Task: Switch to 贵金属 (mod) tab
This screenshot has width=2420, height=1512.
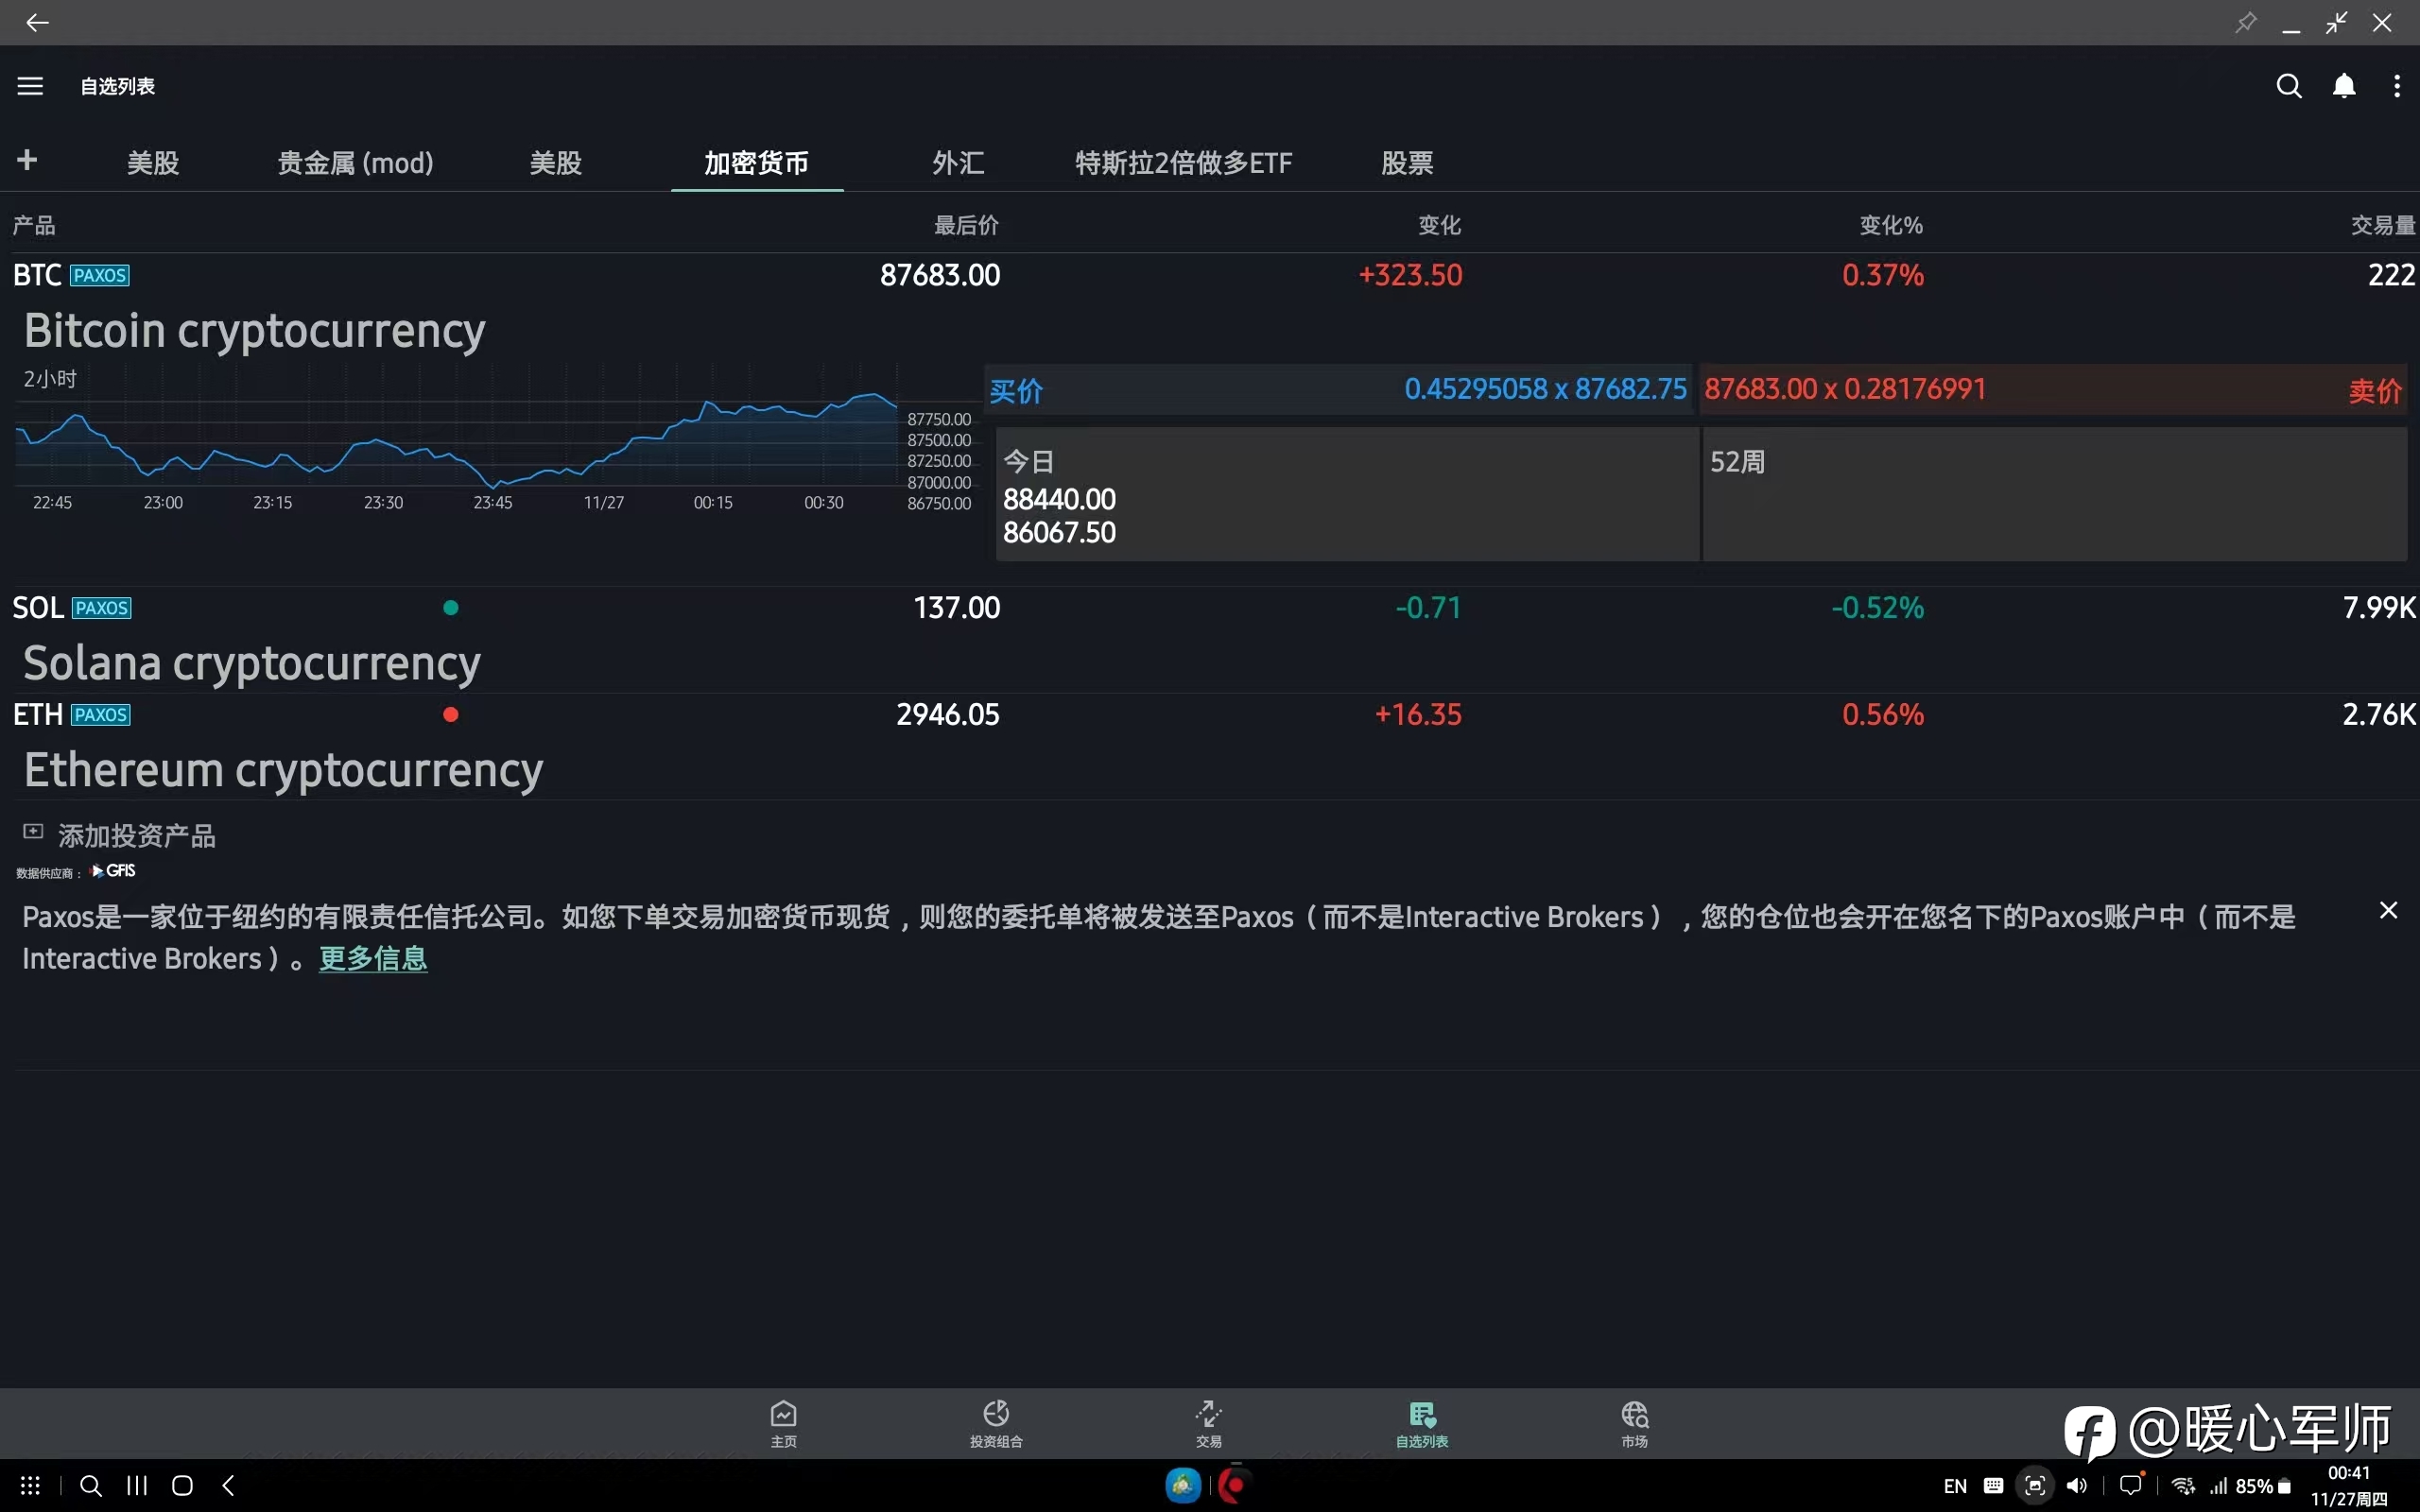Action: coord(355,163)
